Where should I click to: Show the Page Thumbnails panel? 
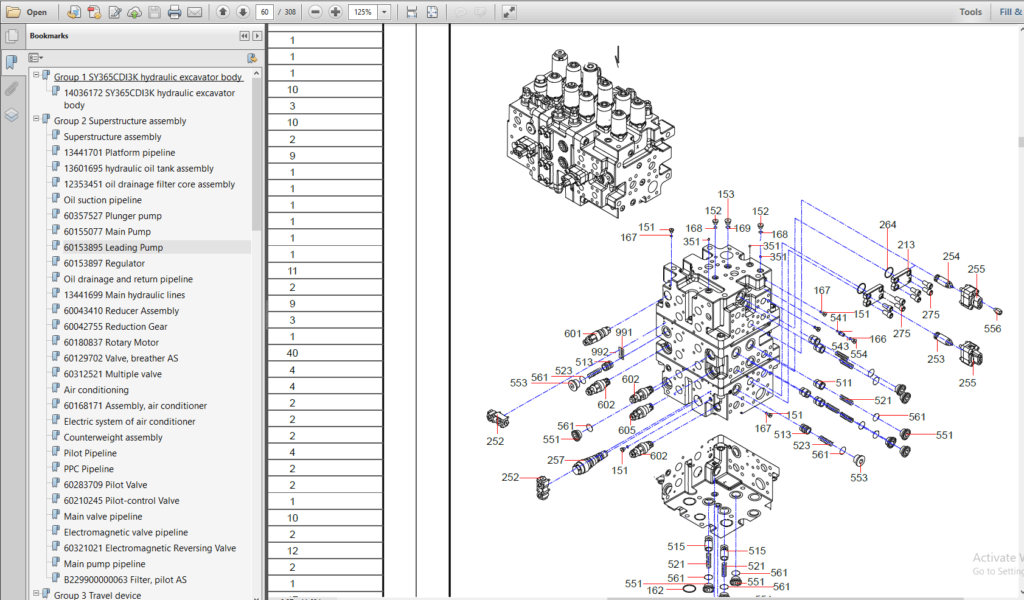12,37
